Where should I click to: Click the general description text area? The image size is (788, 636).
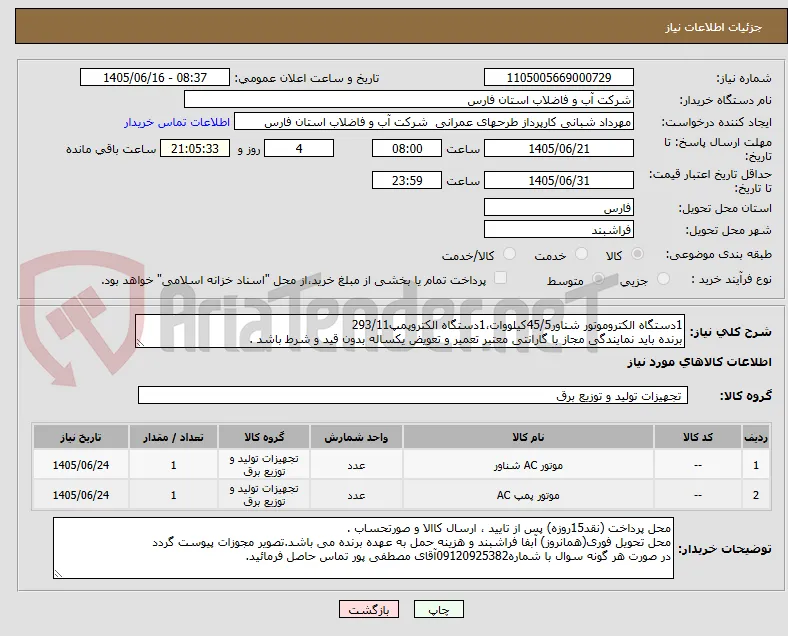(x=410, y=332)
